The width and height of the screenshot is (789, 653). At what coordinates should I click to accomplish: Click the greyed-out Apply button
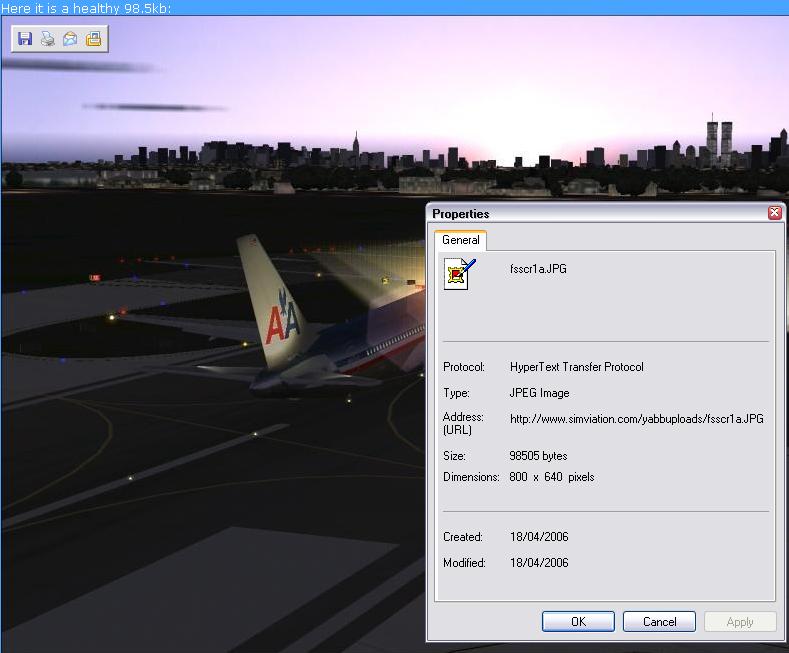click(x=739, y=621)
